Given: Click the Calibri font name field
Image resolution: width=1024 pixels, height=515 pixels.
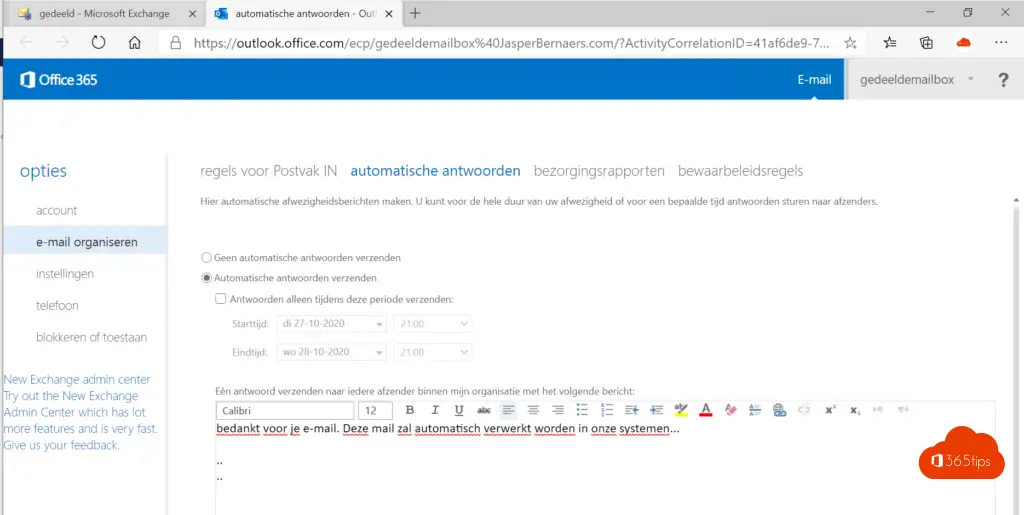Looking at the screenshot, I should [x=284, y=410].
